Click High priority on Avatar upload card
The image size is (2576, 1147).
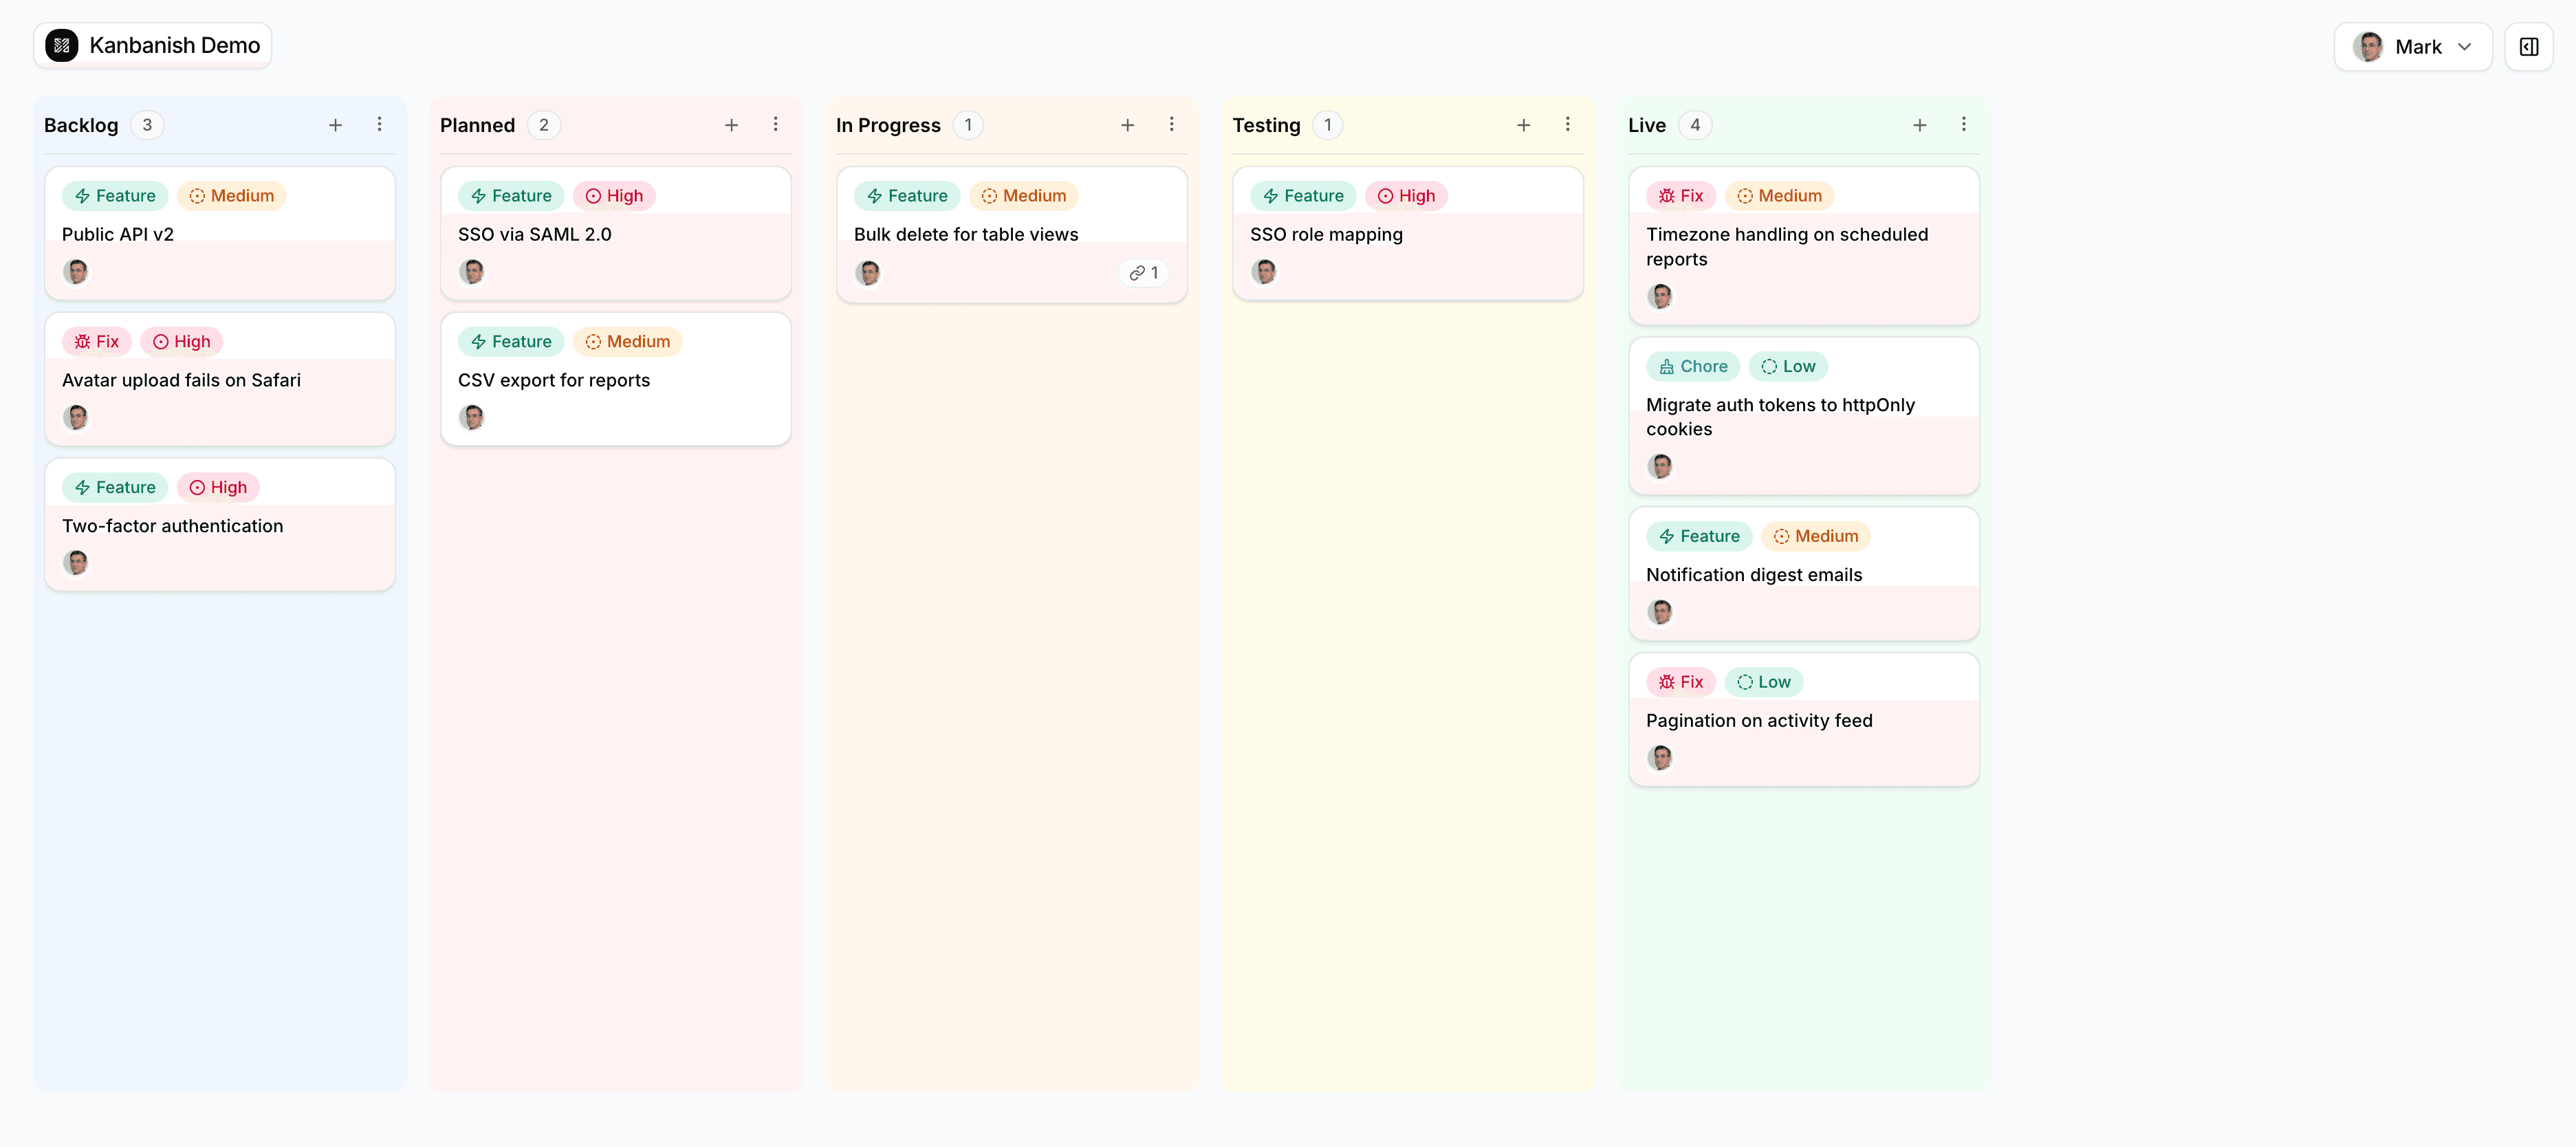(182, 342)
